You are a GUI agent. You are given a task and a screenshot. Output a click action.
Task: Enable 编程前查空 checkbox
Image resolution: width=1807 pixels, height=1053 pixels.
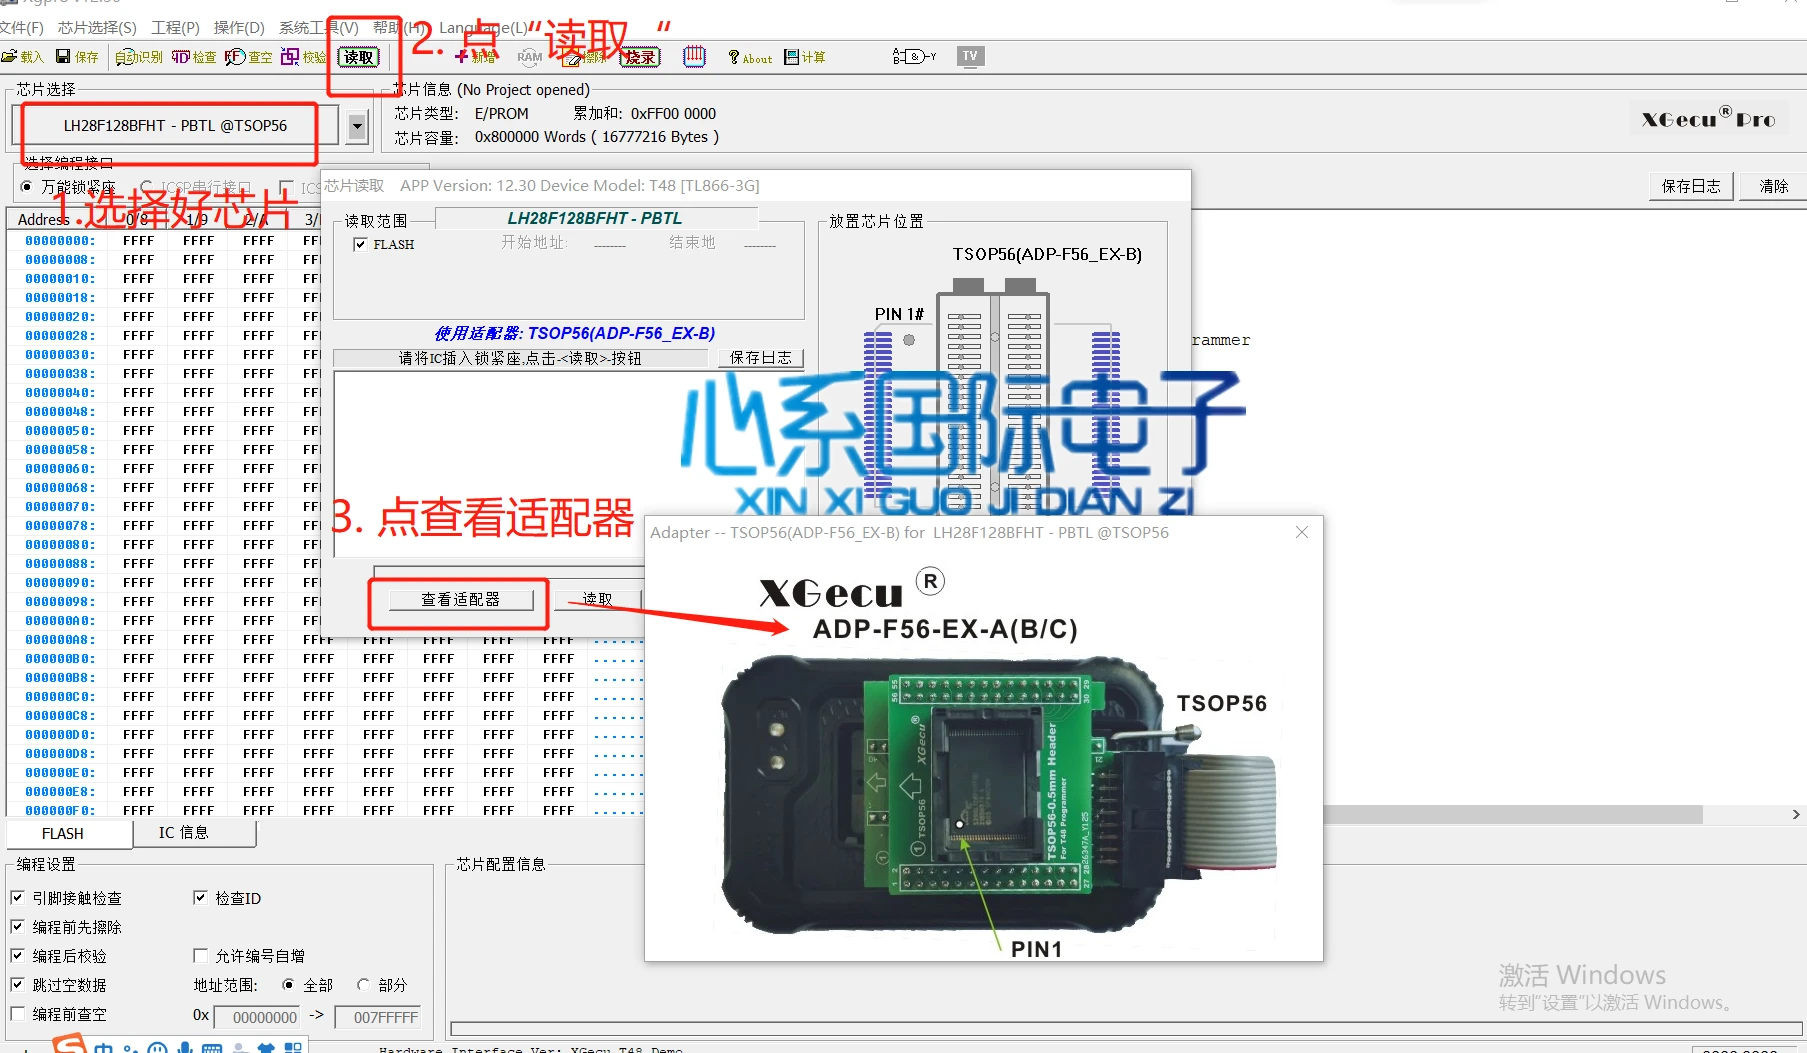tap(17, 1014)
